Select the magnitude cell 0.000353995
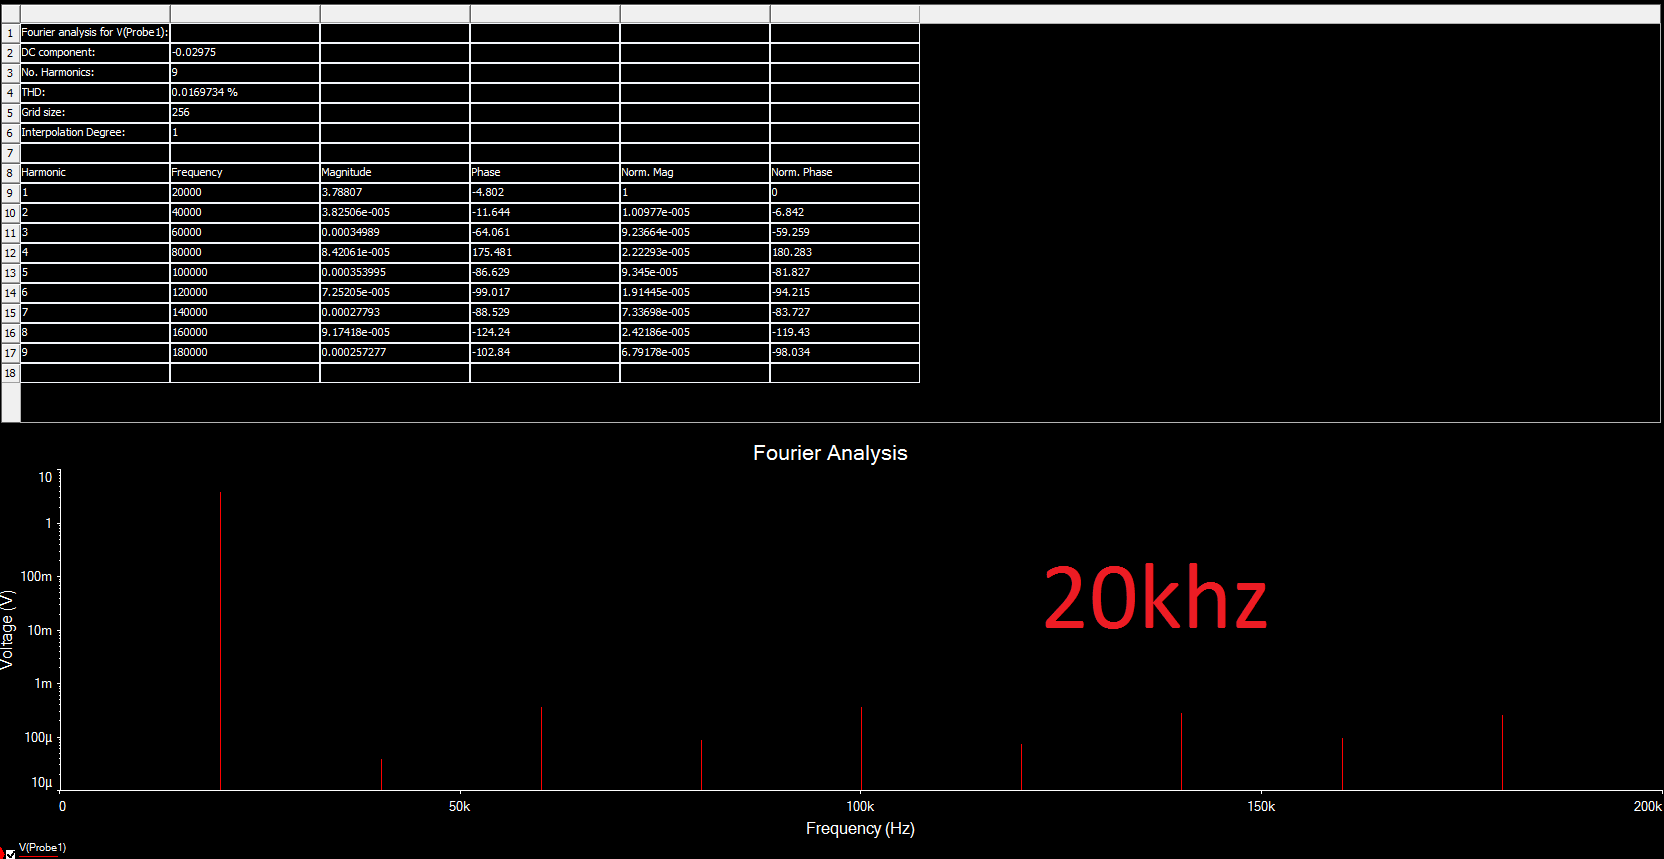 [395, 273]
